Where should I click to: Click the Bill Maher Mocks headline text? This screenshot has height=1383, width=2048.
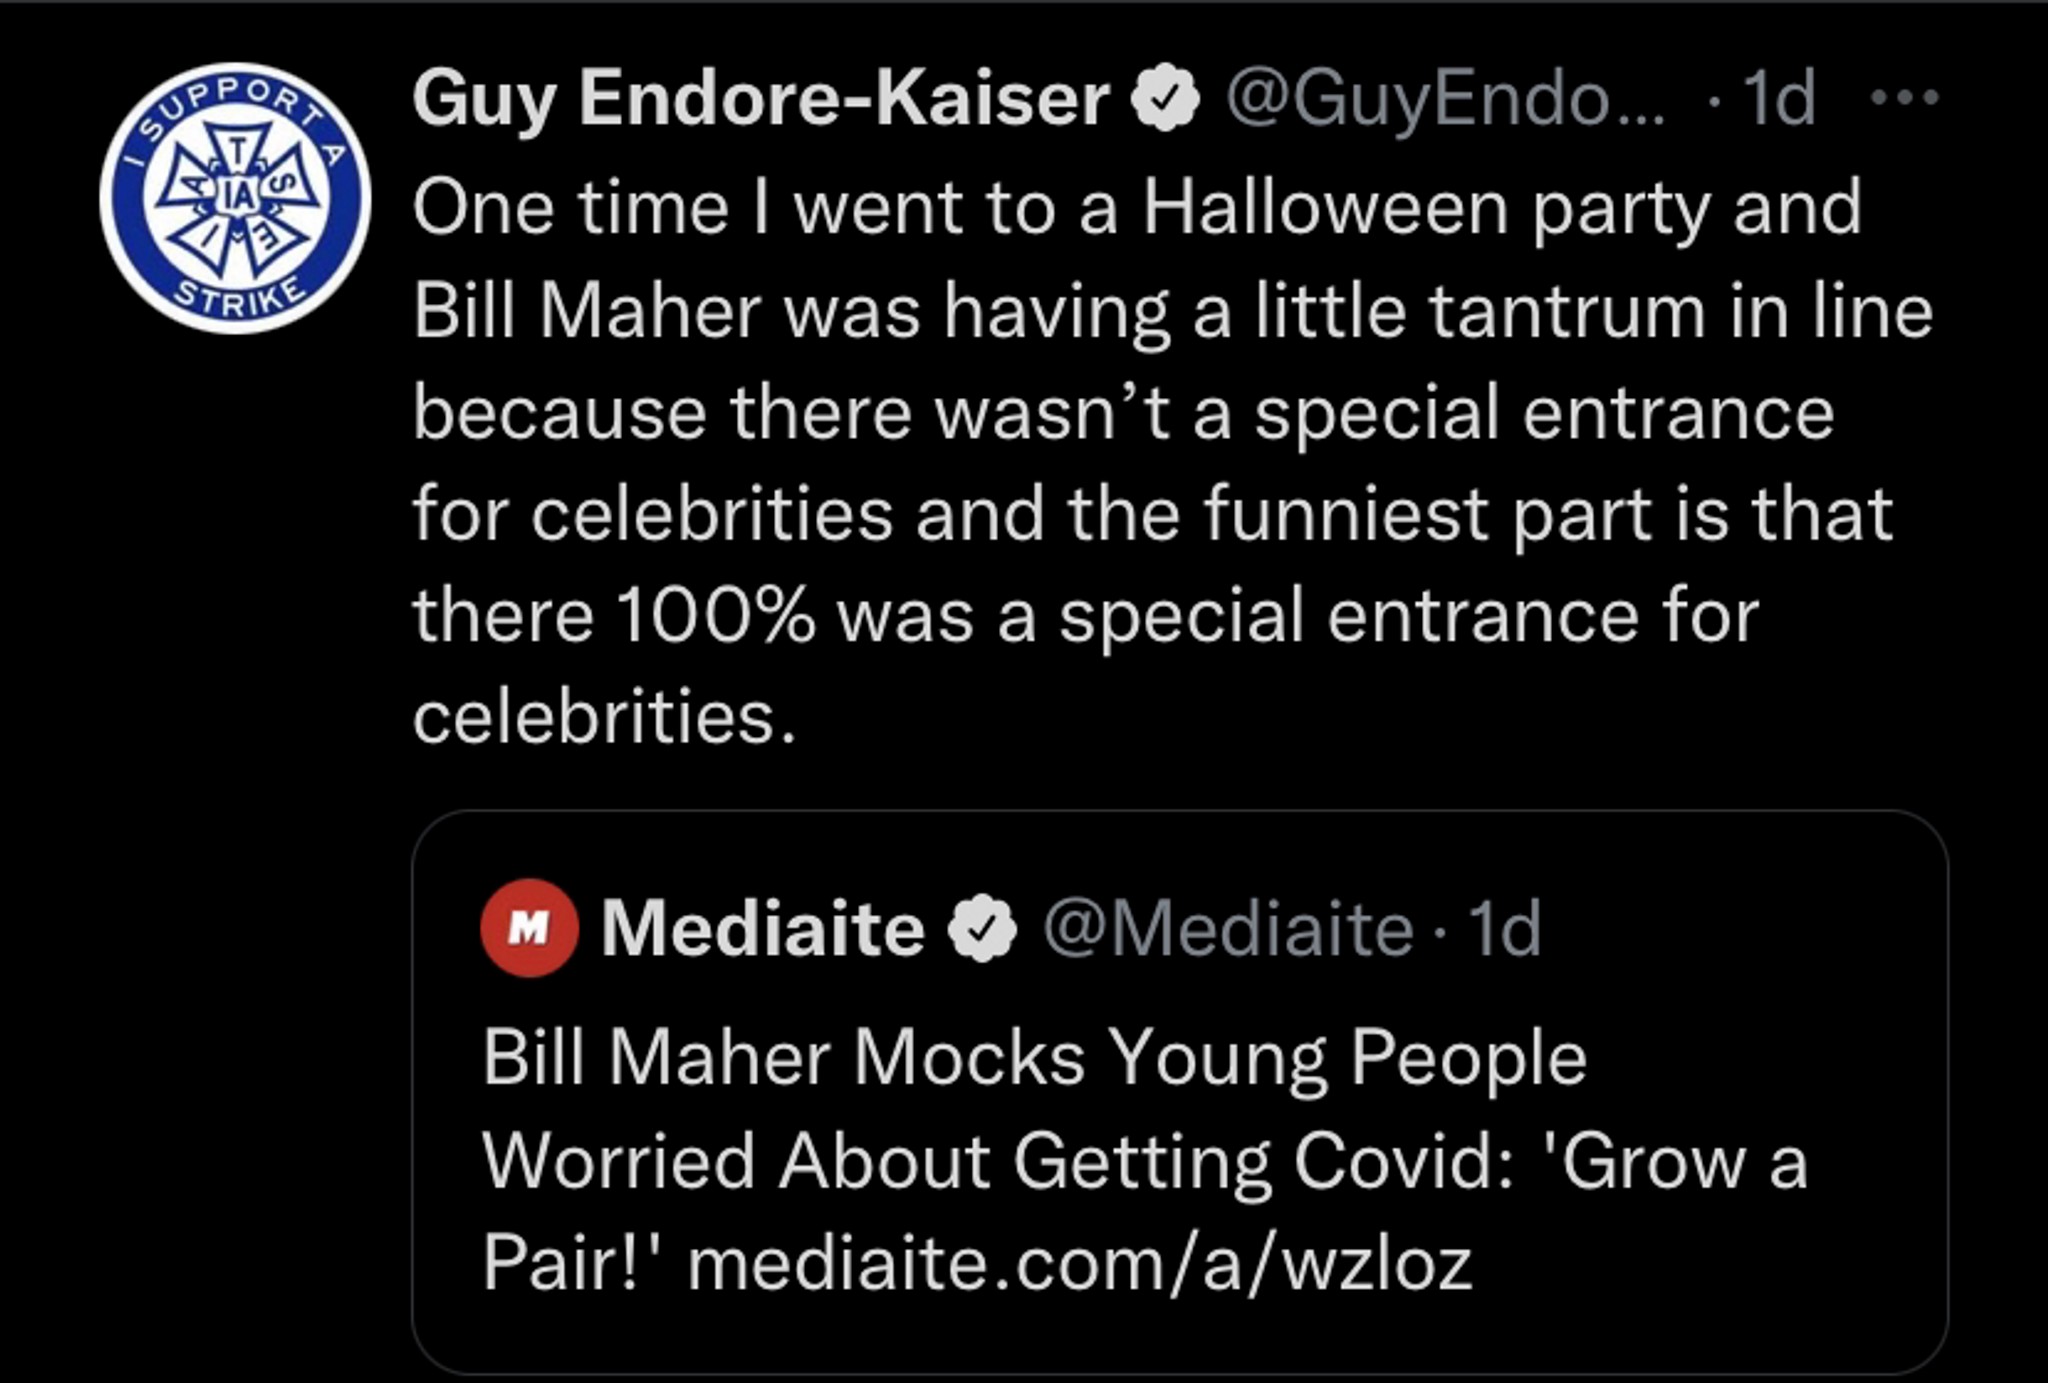(x=1034, y=1058)
